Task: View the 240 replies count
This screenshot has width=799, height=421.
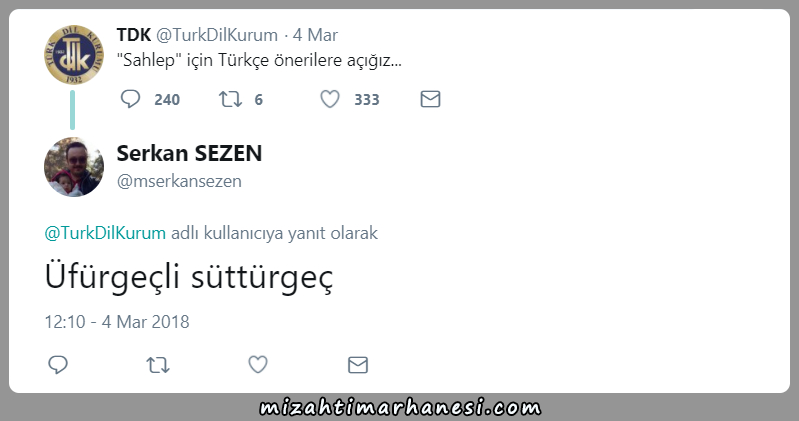Action: (167, 99)
